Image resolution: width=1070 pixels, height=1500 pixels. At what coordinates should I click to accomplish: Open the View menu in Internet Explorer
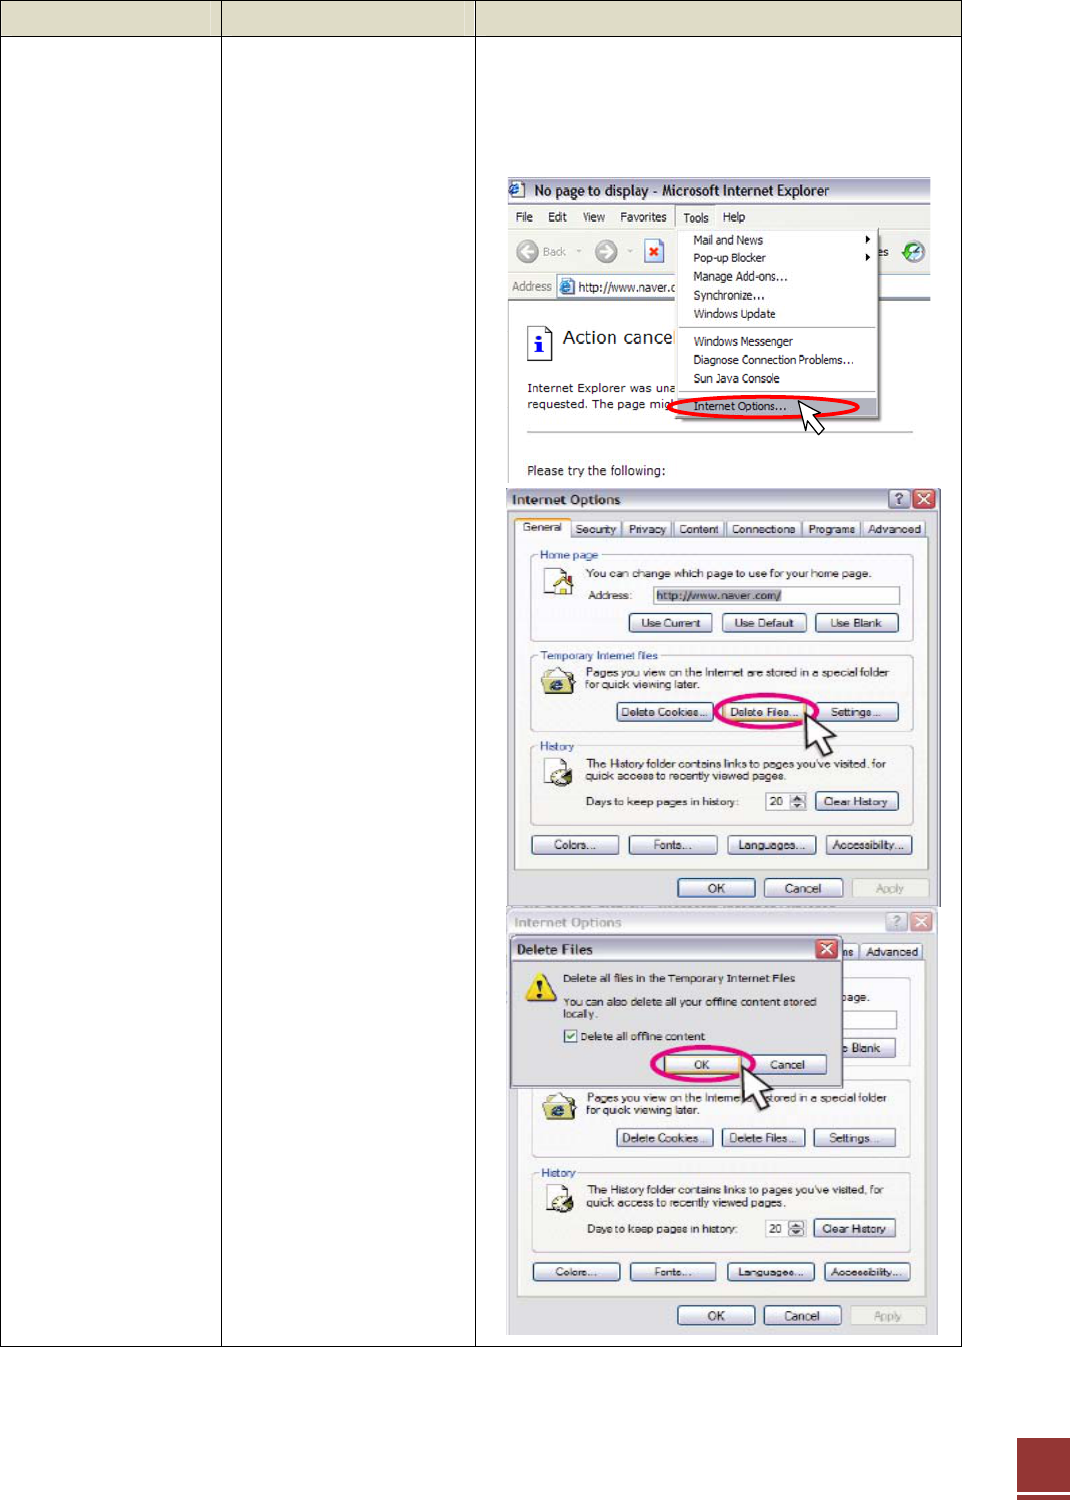tap(594, 217)
